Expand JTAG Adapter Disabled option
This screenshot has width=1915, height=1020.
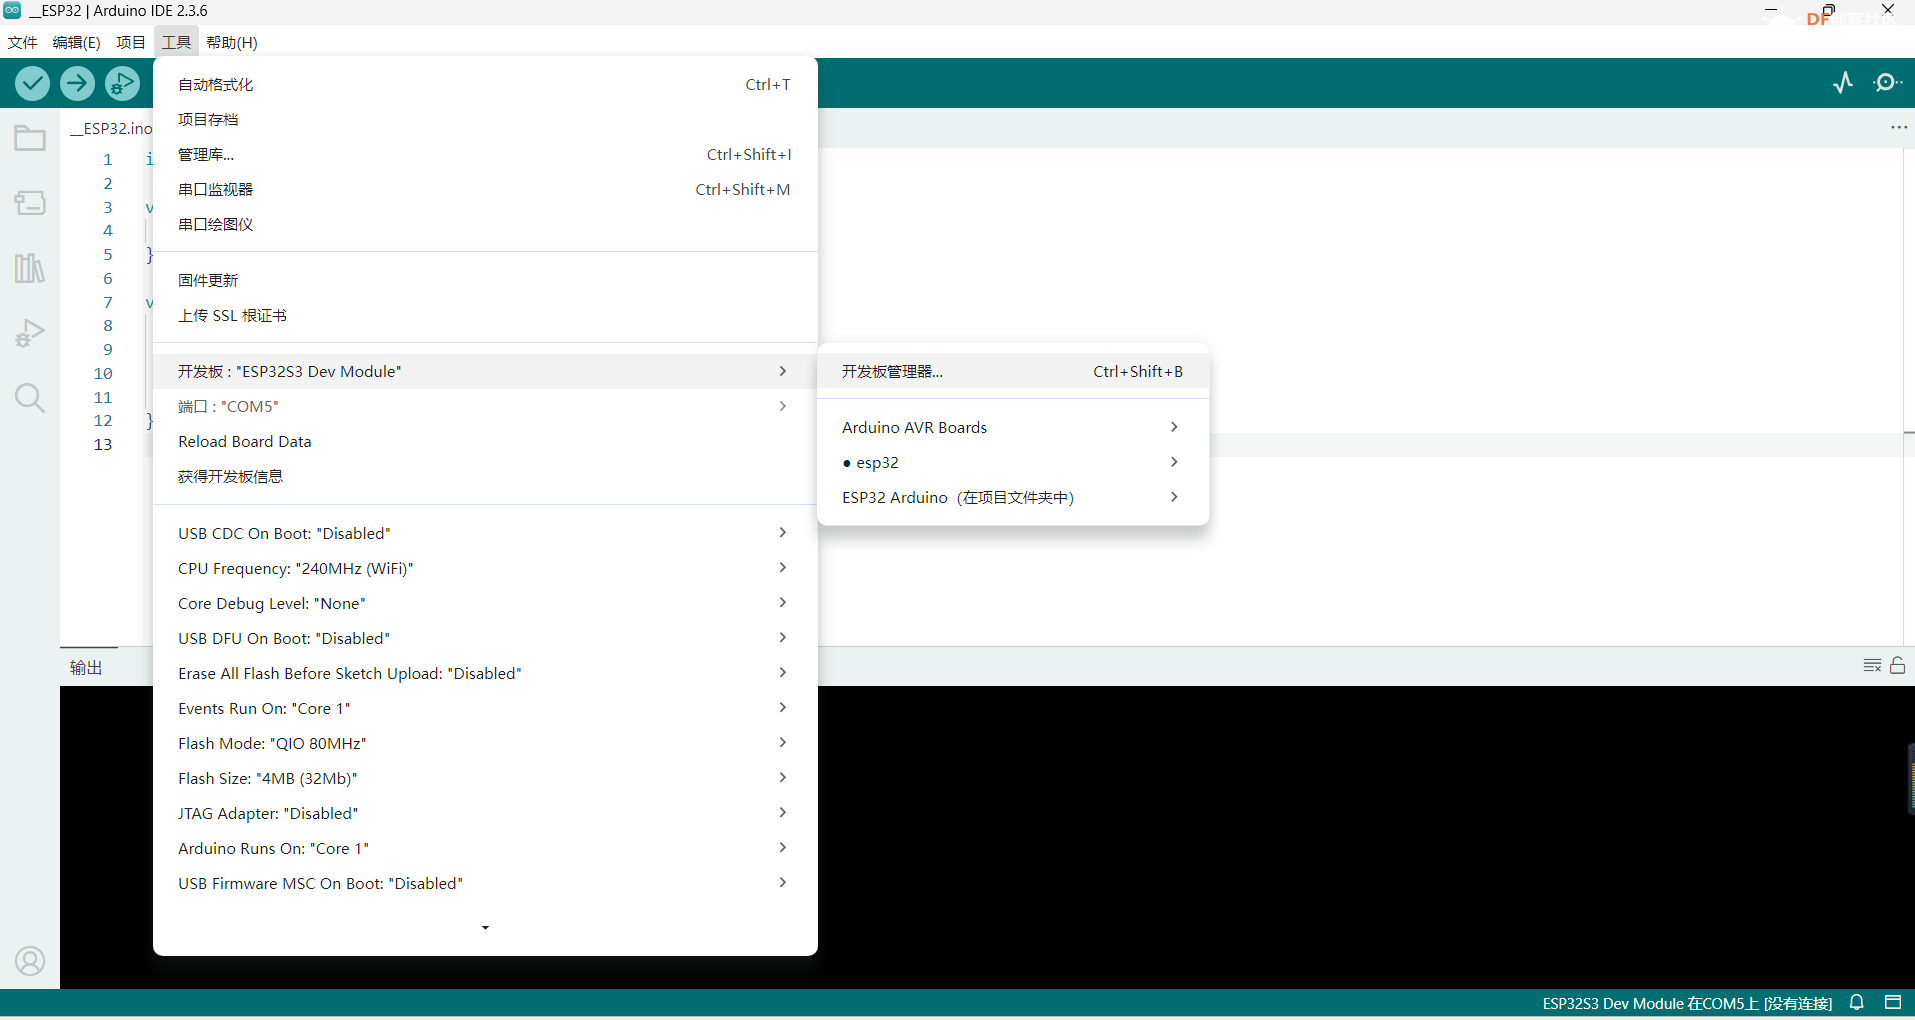pyautogui.click(x=485, y=814)
